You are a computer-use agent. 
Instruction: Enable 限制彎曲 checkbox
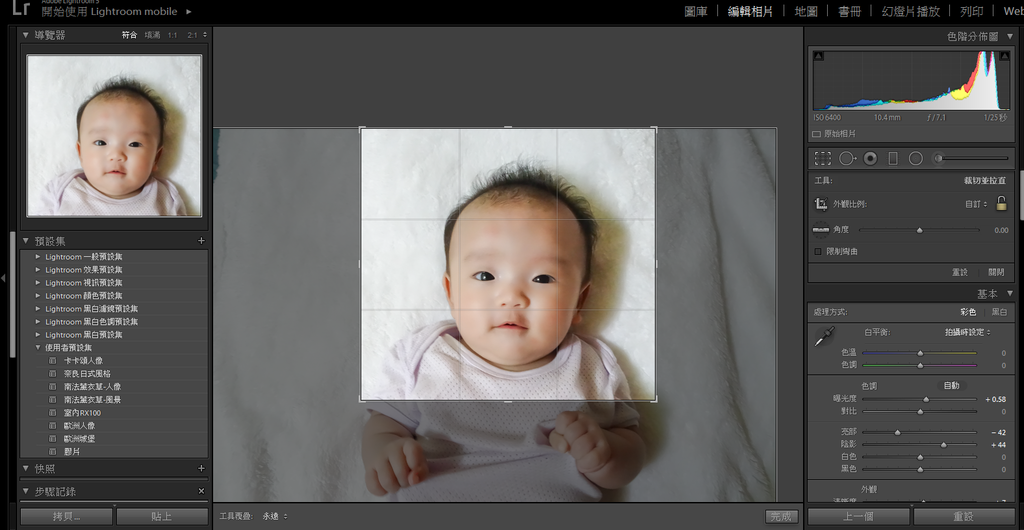tap(818, 251)
